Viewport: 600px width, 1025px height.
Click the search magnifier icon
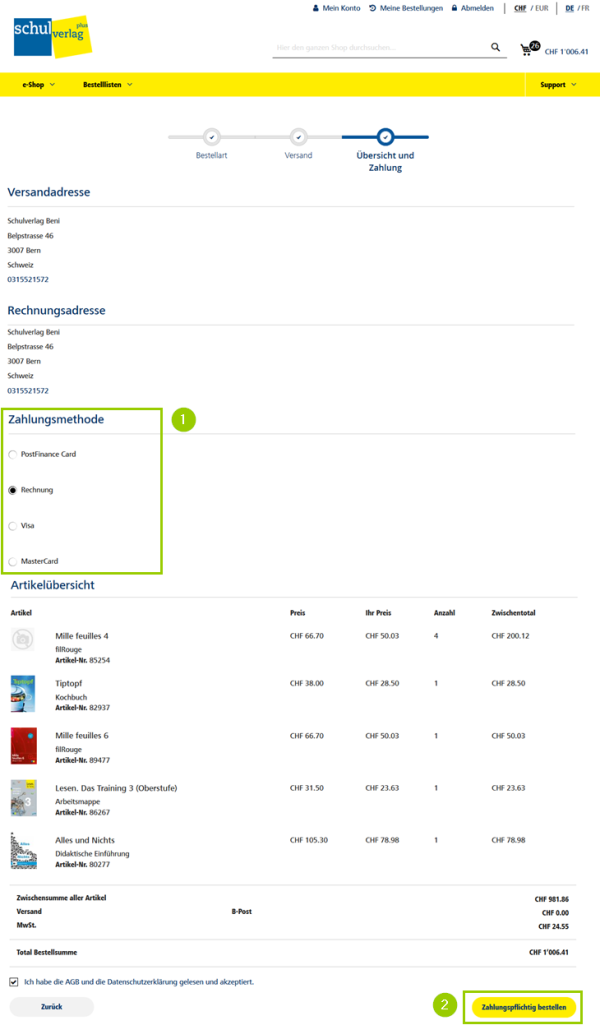tap(495, 47)
